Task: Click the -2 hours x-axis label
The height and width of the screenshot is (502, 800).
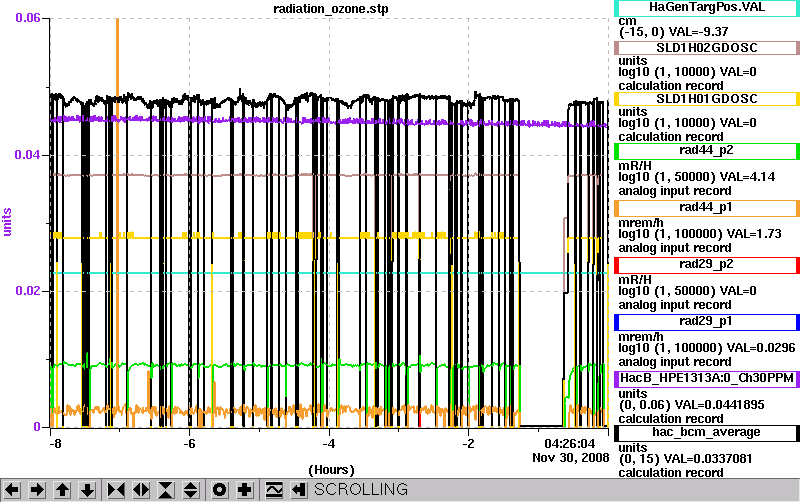Action: point(468,444)
